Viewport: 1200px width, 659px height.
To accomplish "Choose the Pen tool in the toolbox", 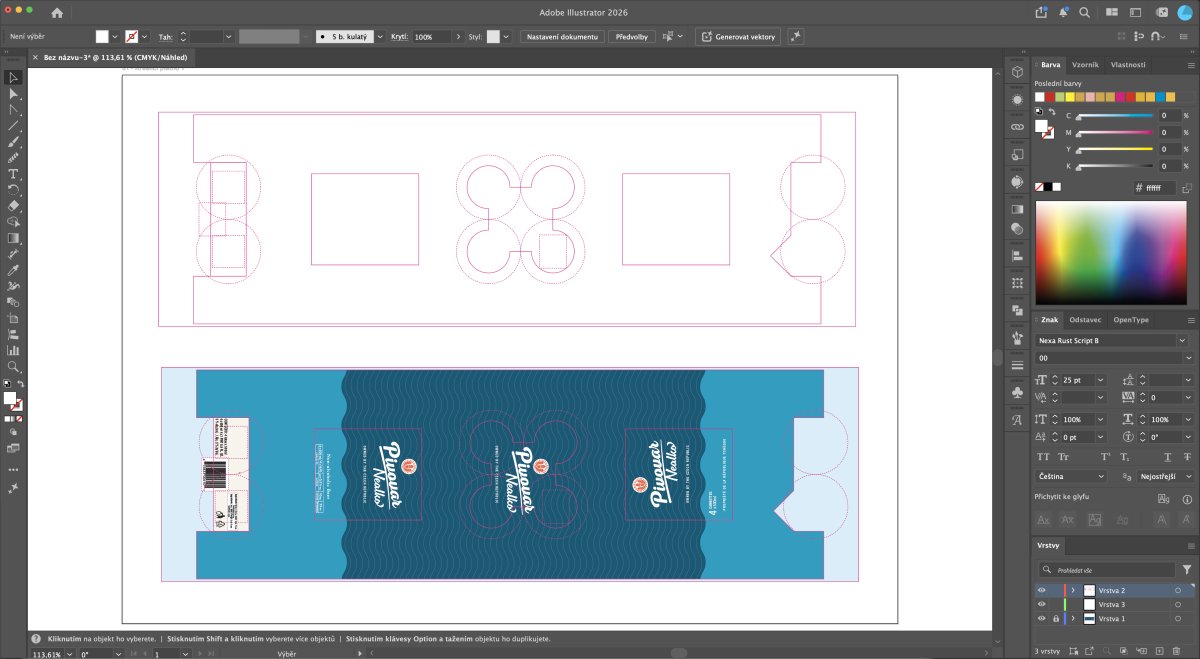I will 13,109.
